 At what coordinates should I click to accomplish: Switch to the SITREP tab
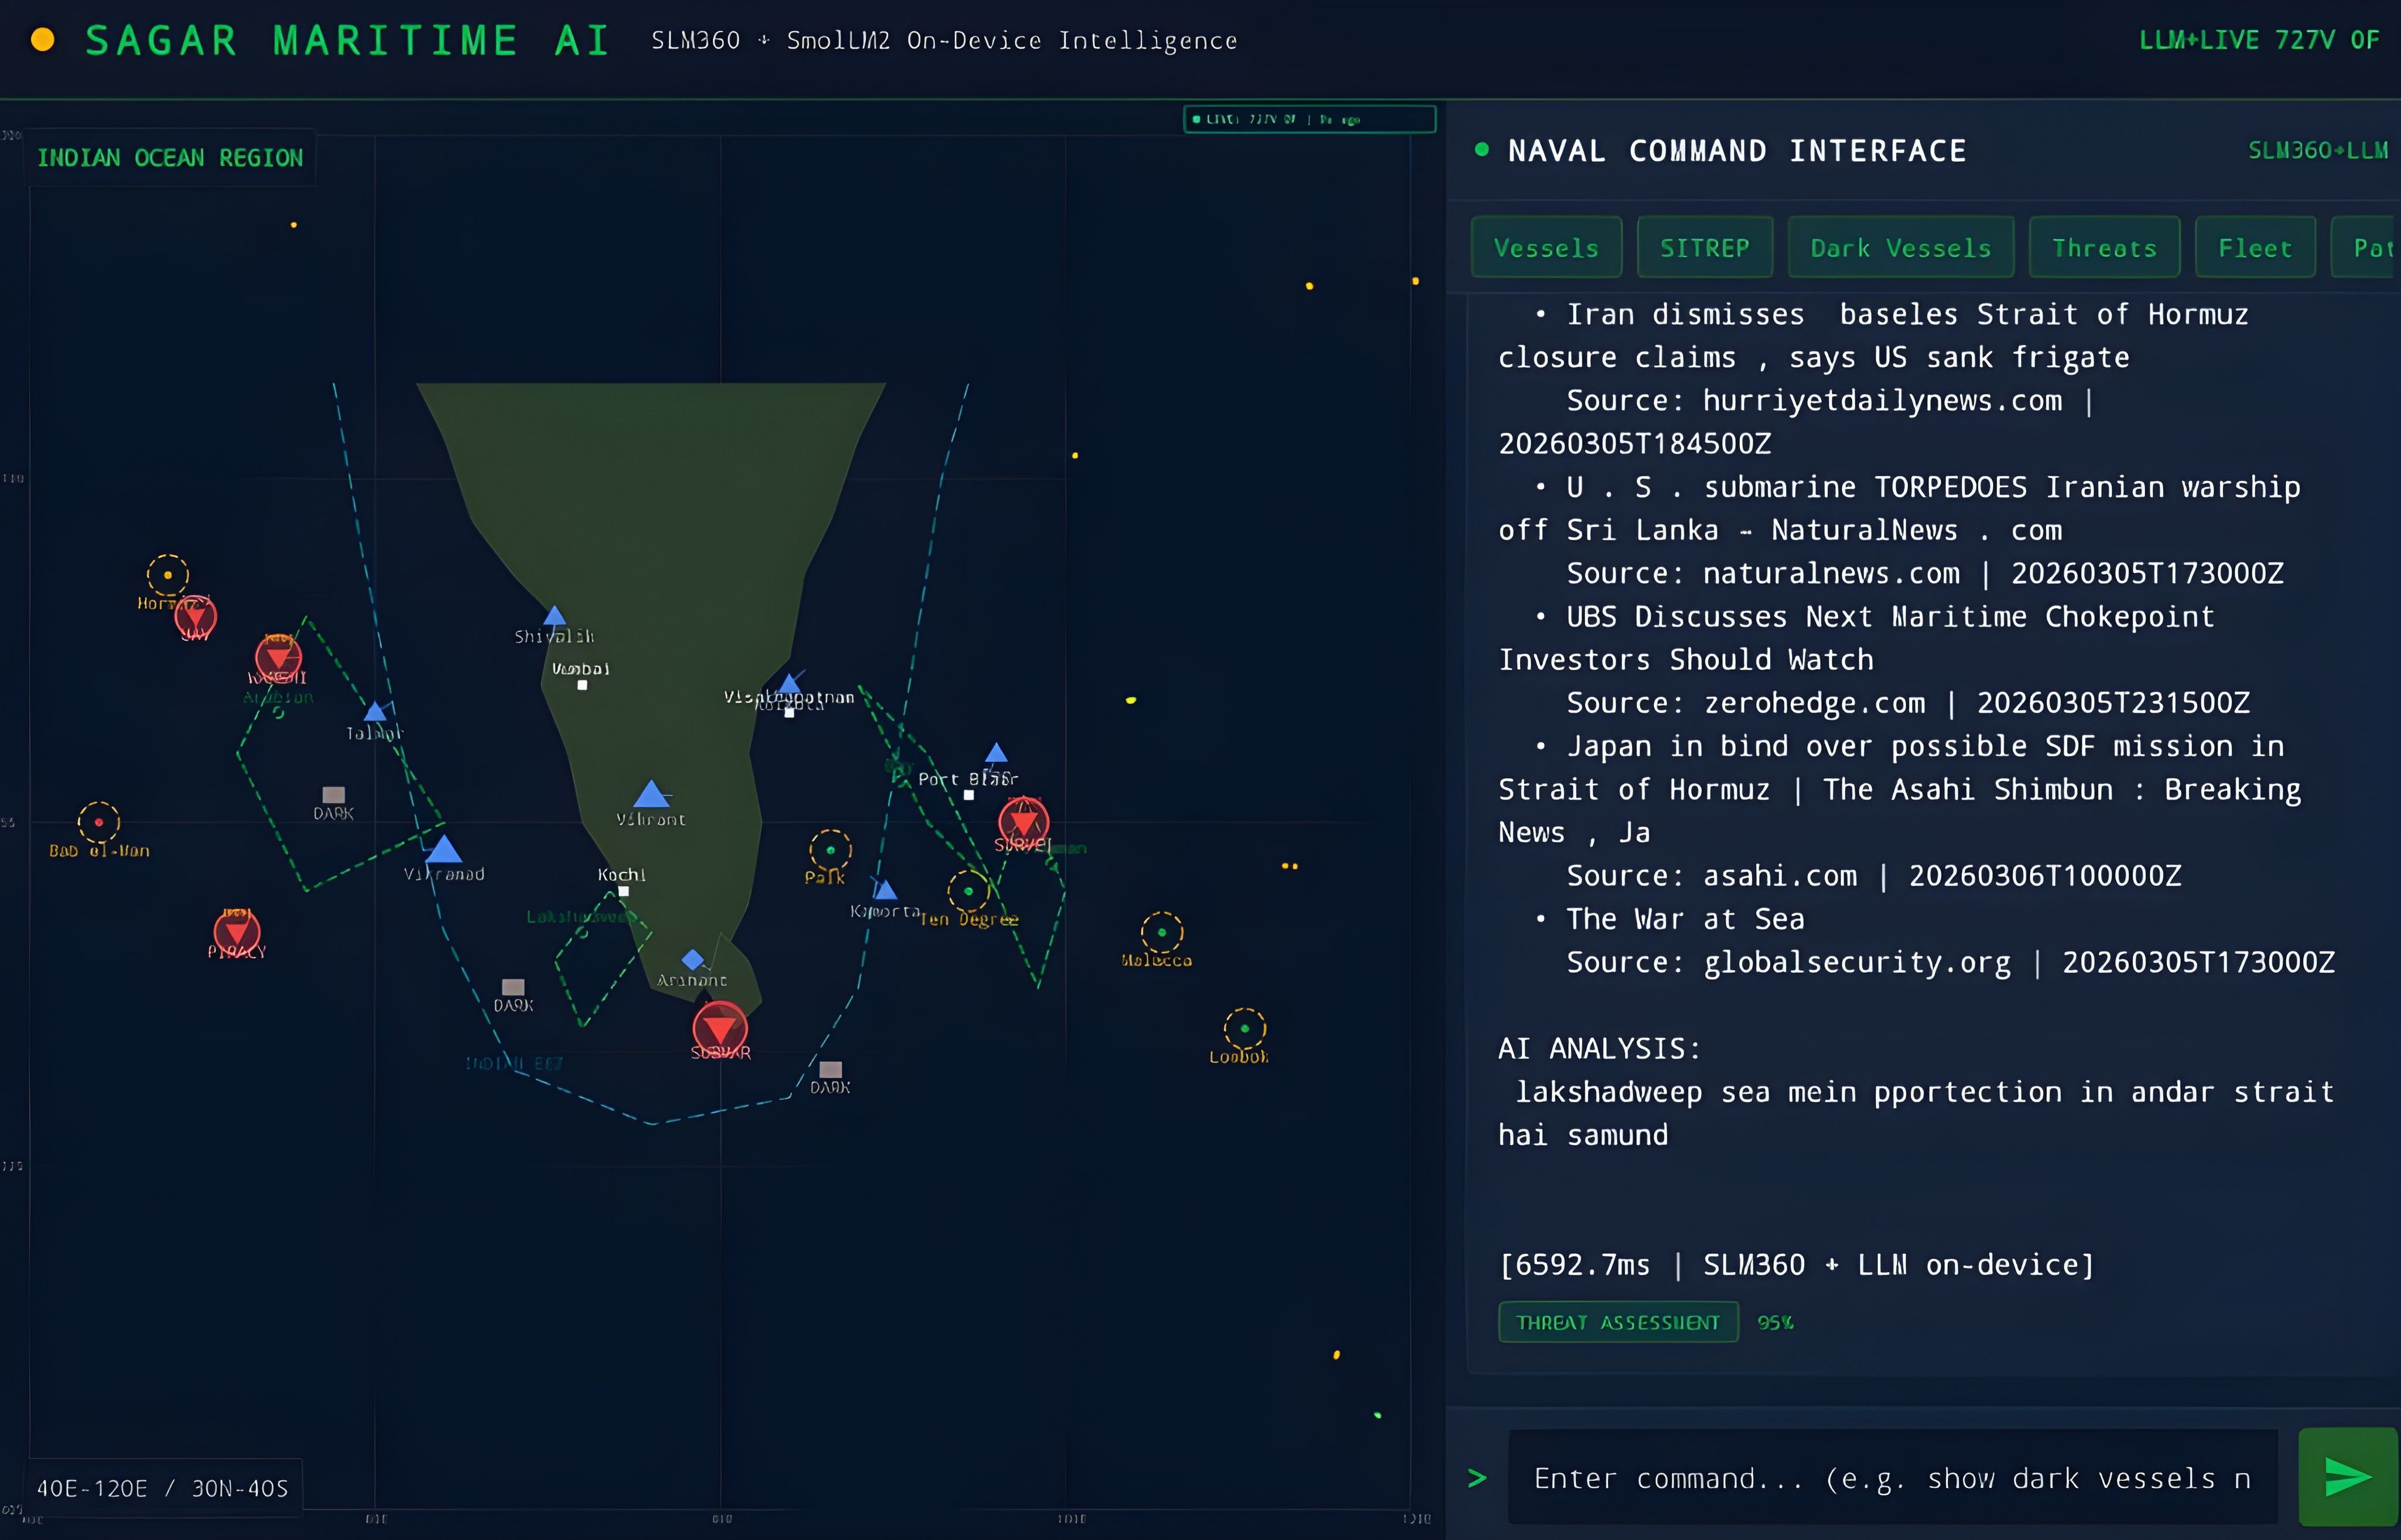click(x=1704, y=247)
